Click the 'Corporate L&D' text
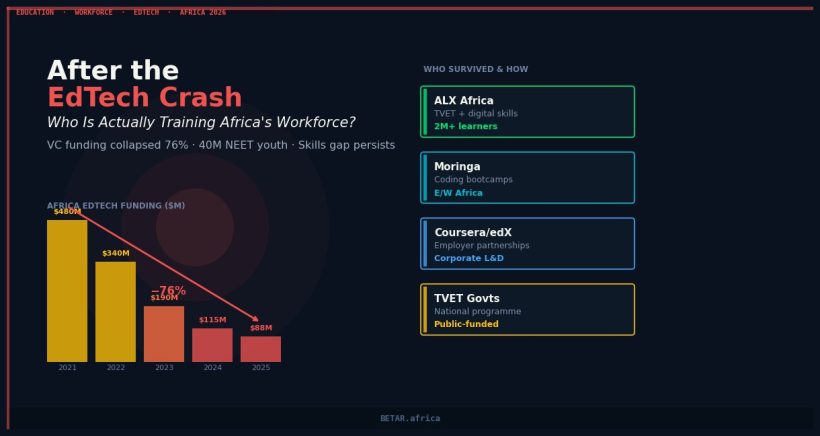 pos(469,258)
